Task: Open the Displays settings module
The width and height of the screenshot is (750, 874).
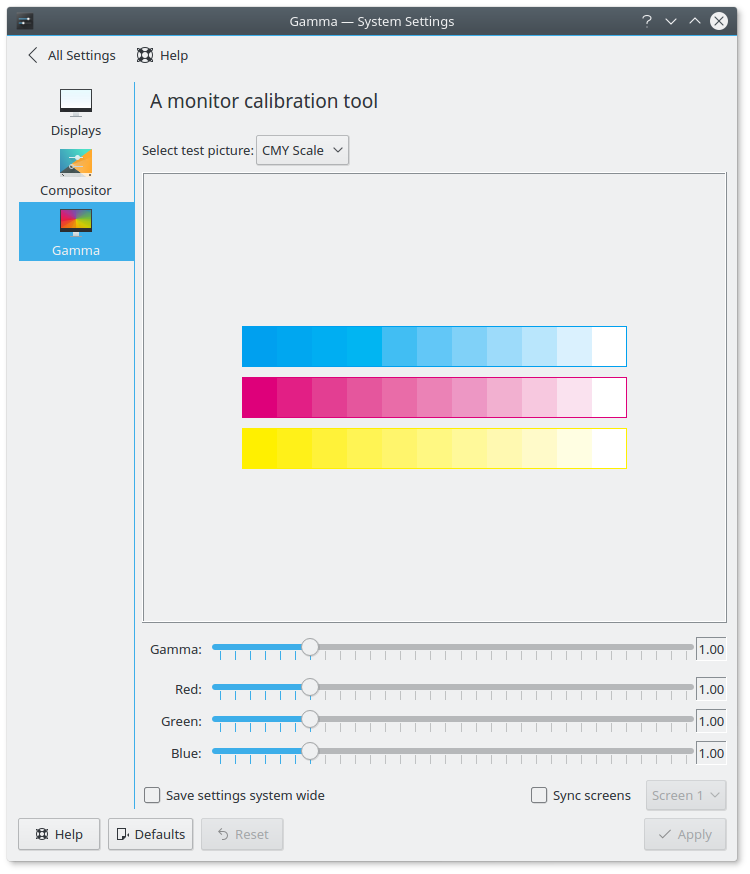Action: pyautogui.click(x=76, y=112)
